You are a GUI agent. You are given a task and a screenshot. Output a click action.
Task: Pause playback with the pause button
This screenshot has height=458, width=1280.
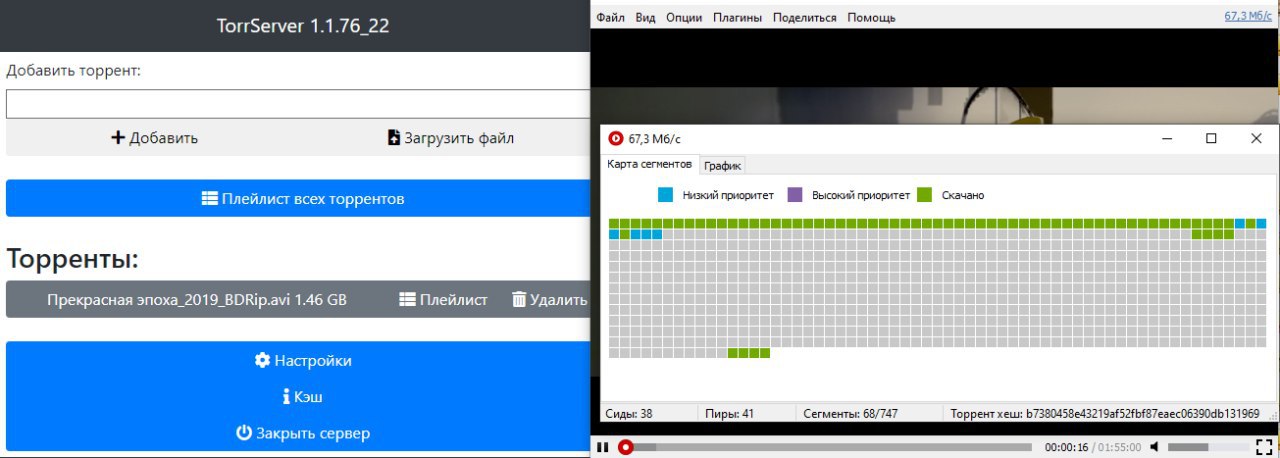point(602,447)
